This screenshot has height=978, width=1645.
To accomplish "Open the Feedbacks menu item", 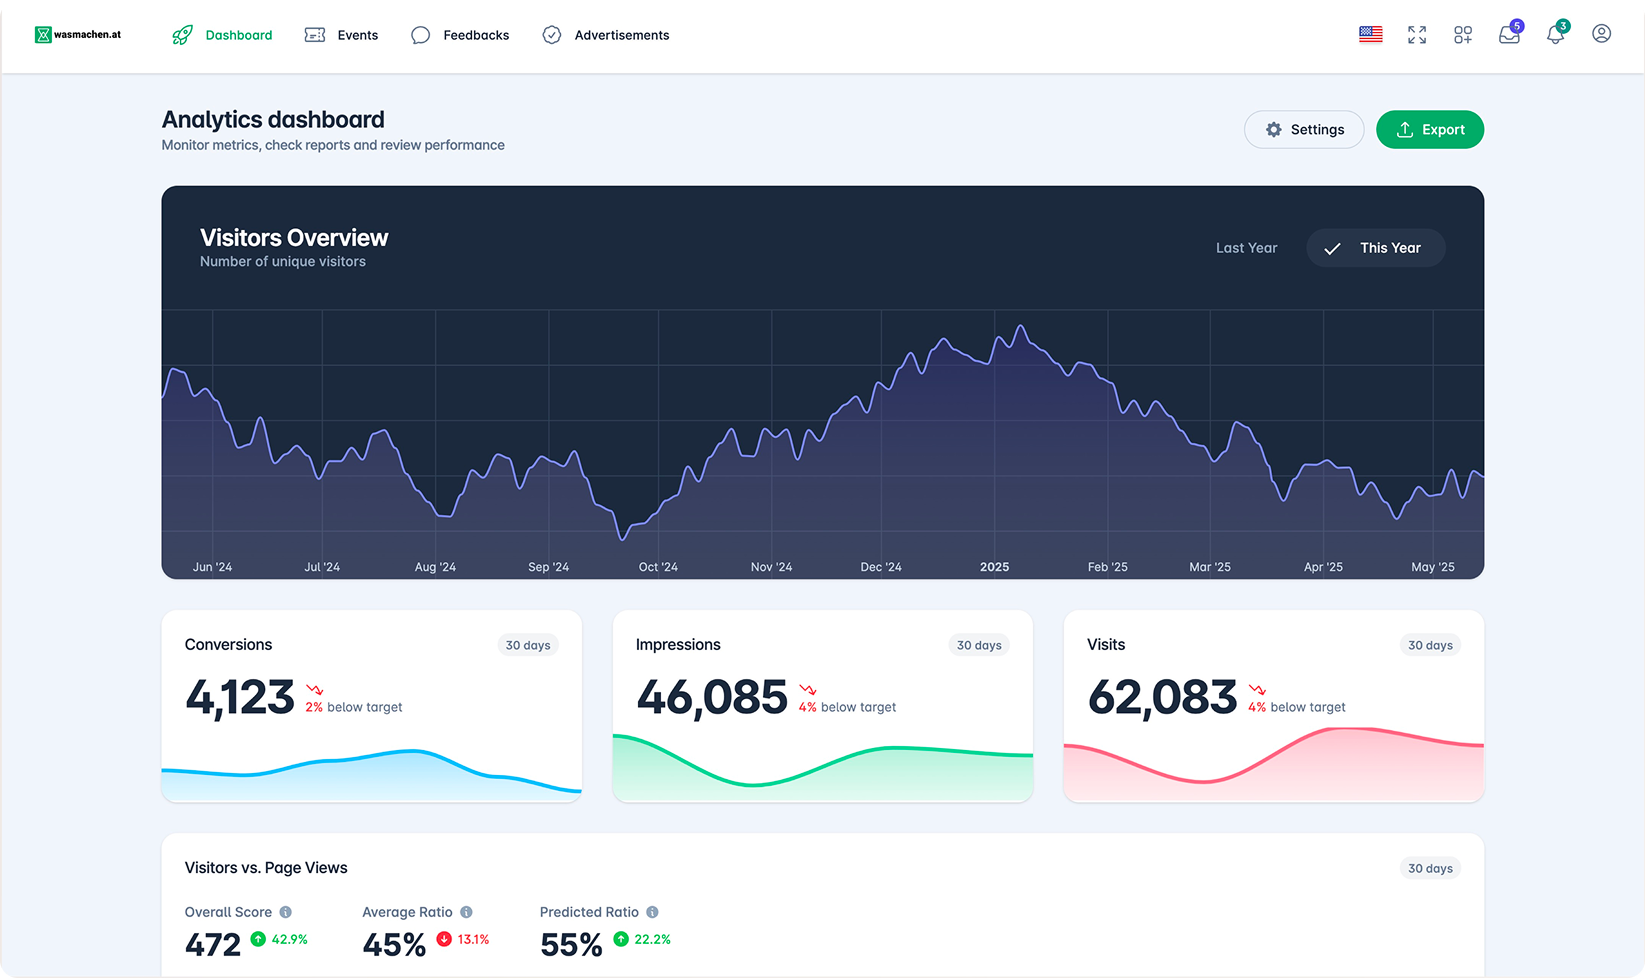I will point(460,35).
